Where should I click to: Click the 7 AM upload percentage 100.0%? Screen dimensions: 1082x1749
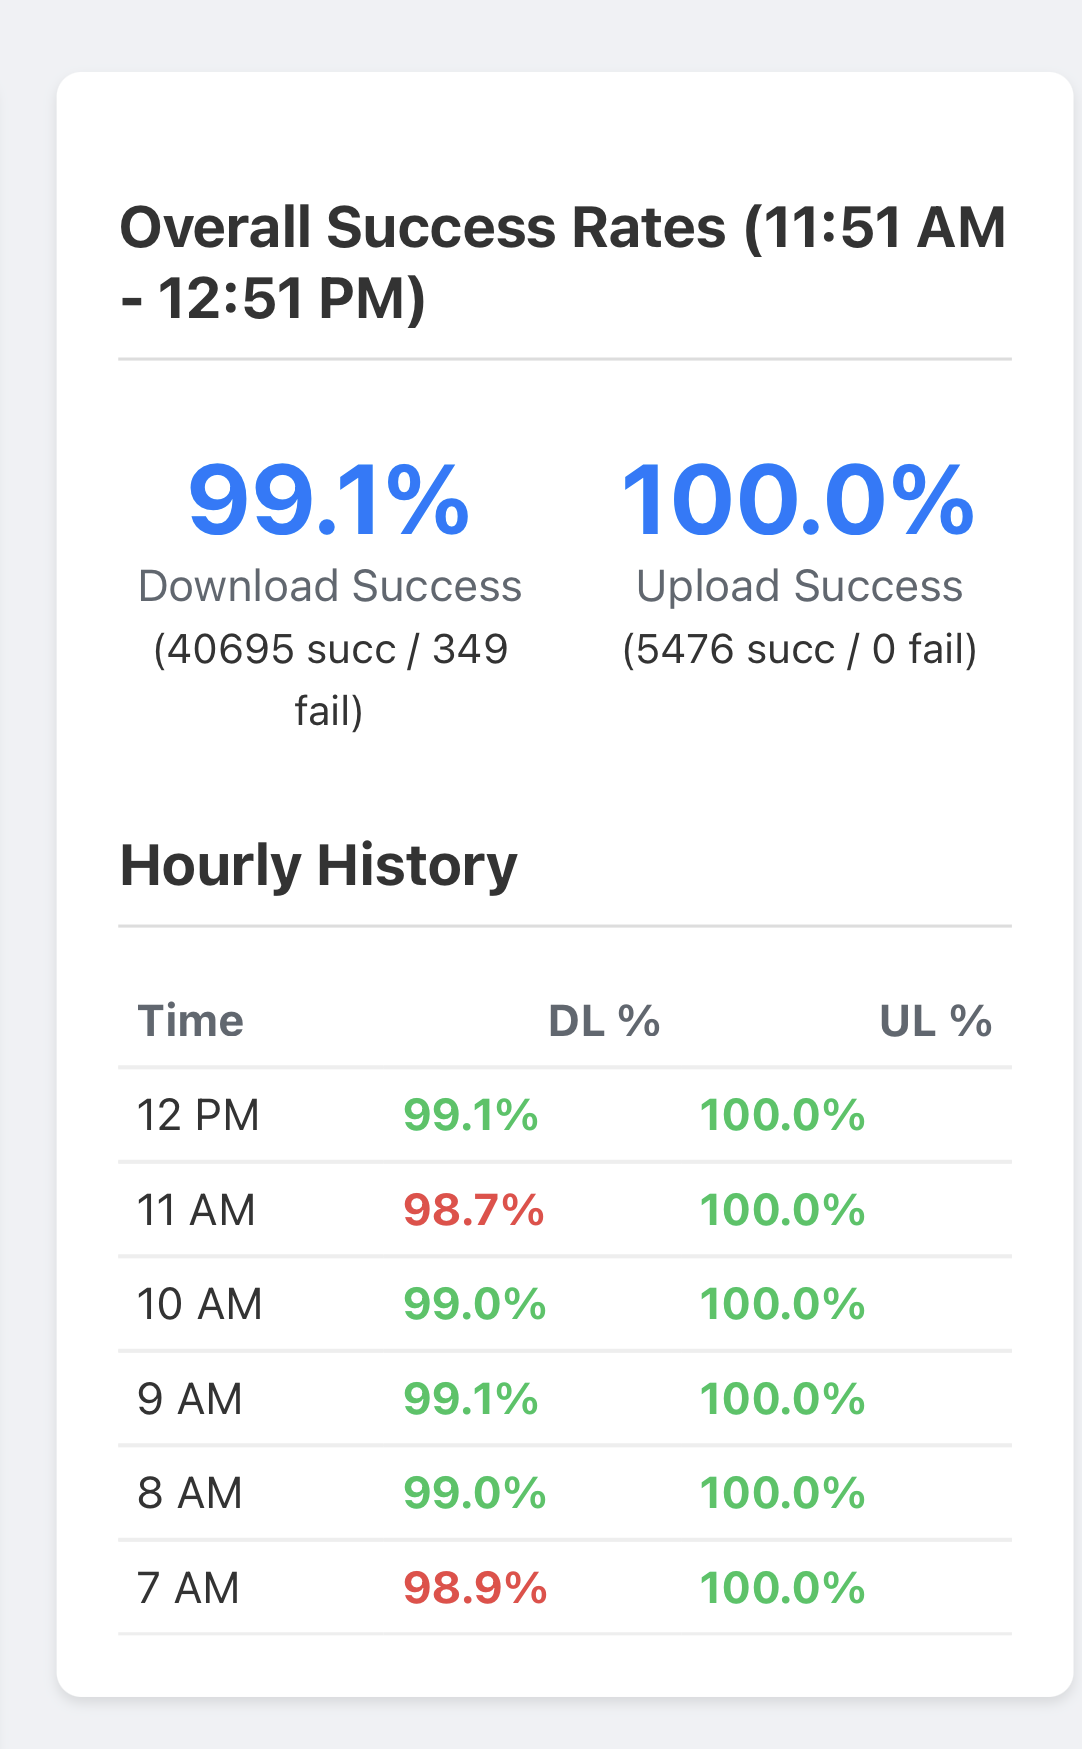(782, 1588)
